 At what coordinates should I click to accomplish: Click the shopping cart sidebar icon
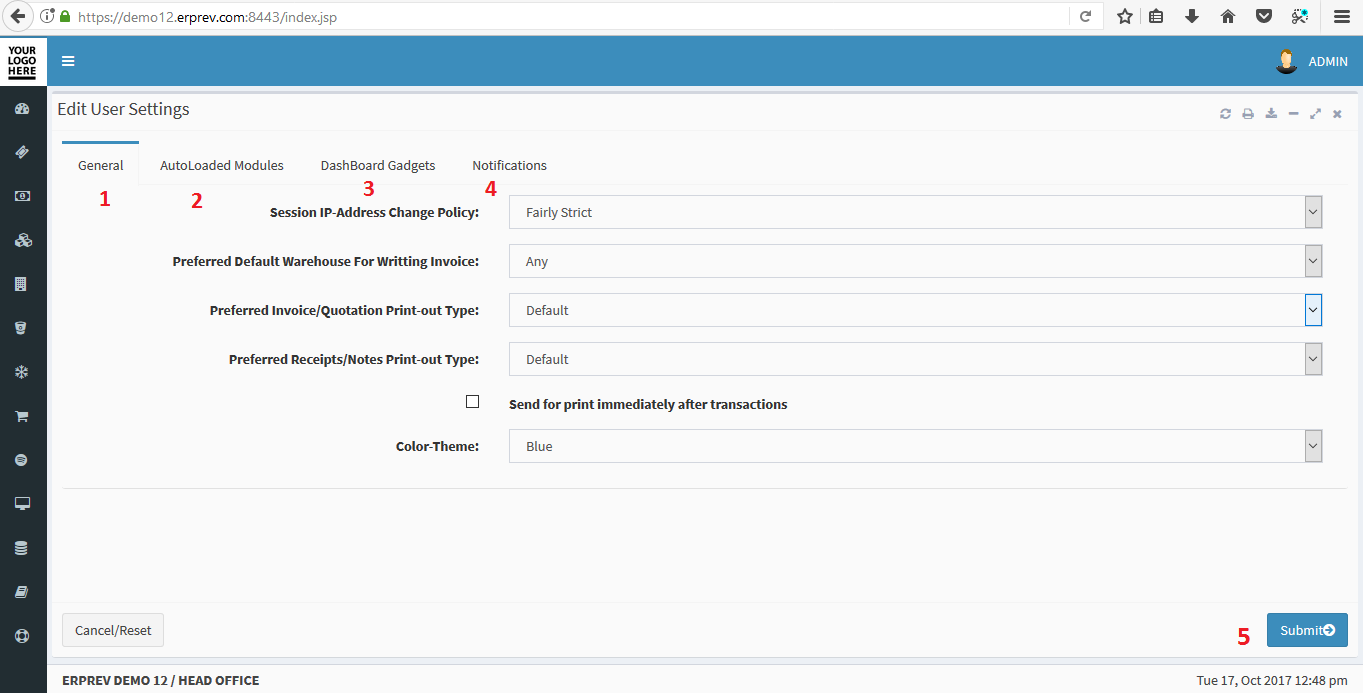[x=22, y=416]
